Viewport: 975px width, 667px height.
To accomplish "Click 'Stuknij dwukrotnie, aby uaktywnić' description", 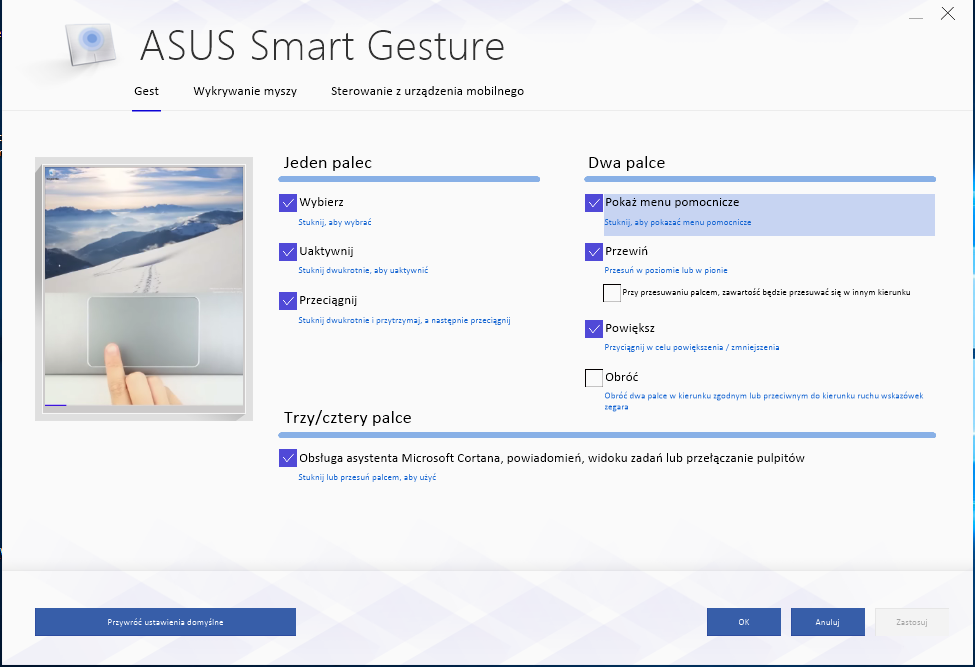I will tap(363, 270).
